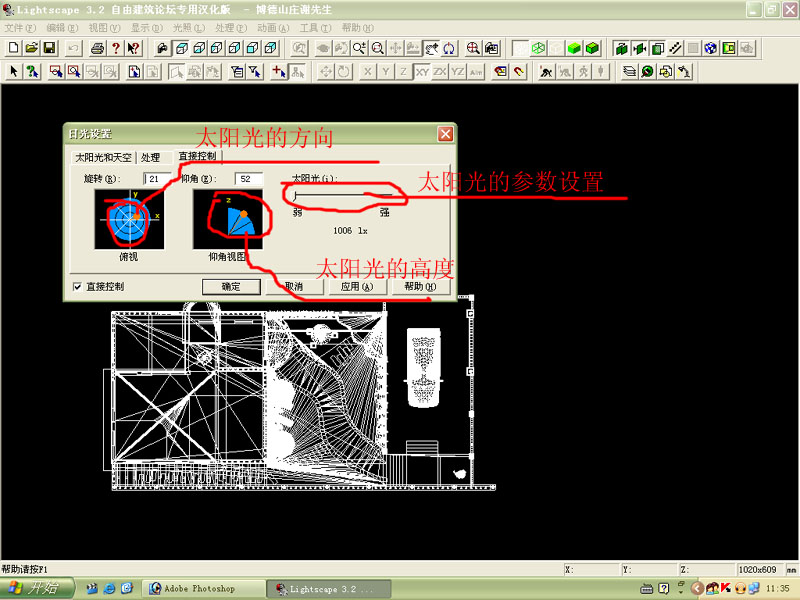Click the 仰角 value field showing 52
The image size is (800, 600).
click(x=248, y=179)
